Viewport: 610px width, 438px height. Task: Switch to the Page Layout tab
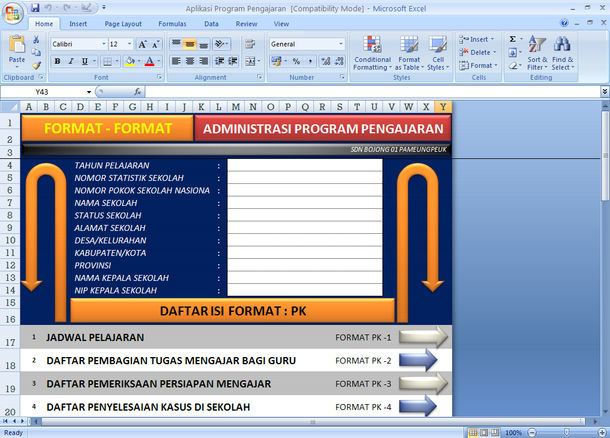pyautogui.click(x=123, y=24)
